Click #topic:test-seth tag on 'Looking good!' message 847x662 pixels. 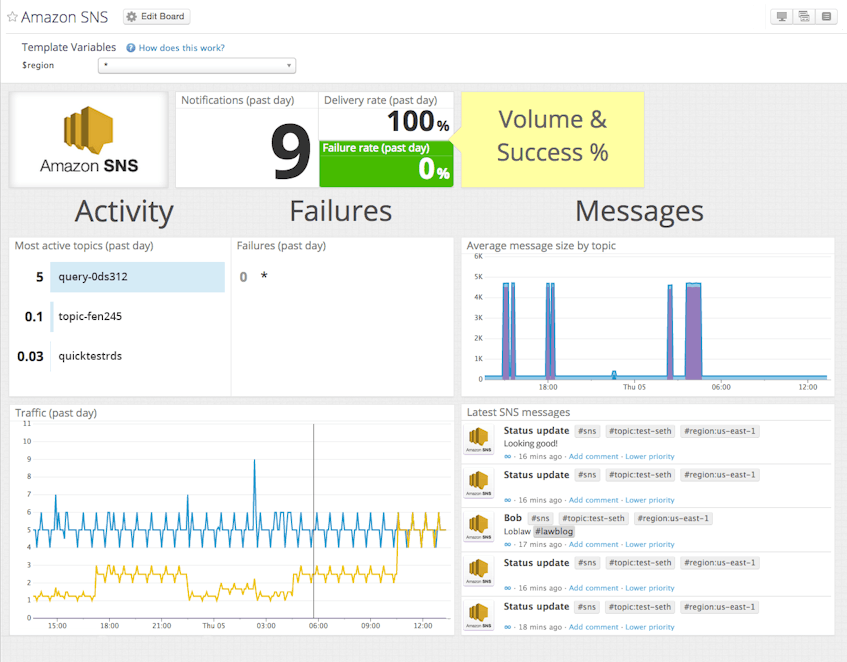640,431
